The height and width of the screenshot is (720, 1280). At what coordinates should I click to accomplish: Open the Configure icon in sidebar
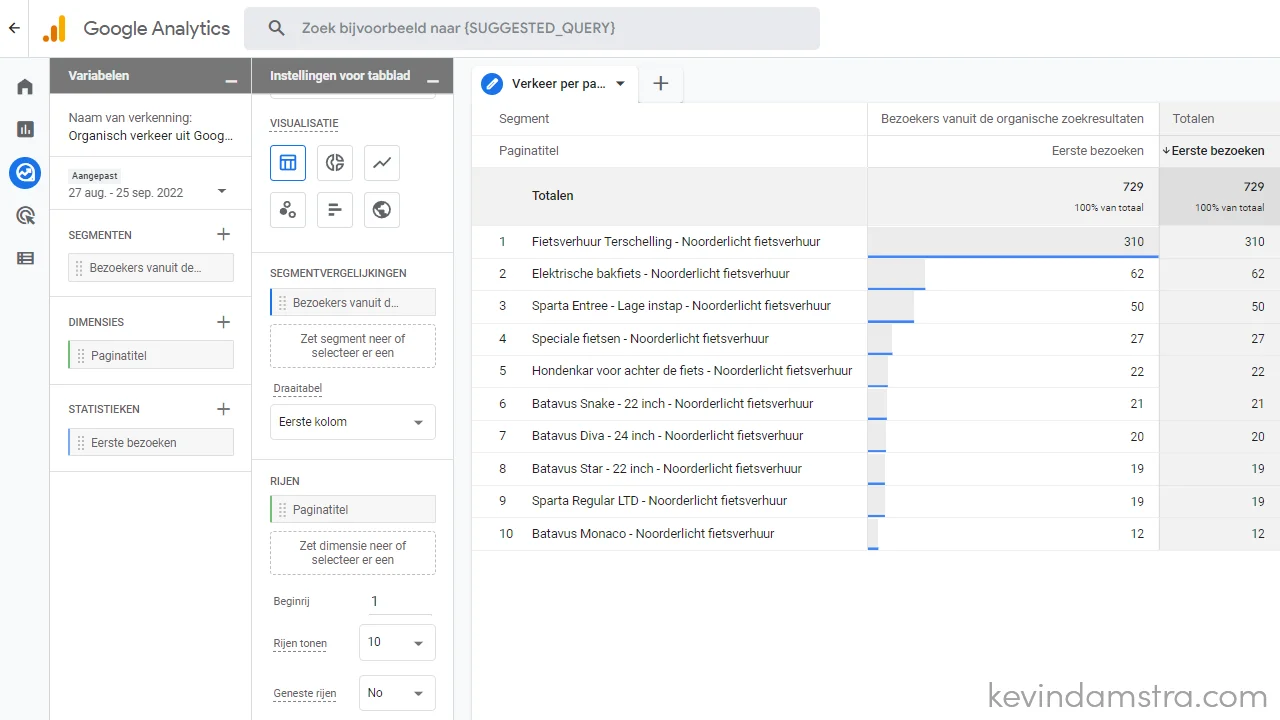point(25,258)
